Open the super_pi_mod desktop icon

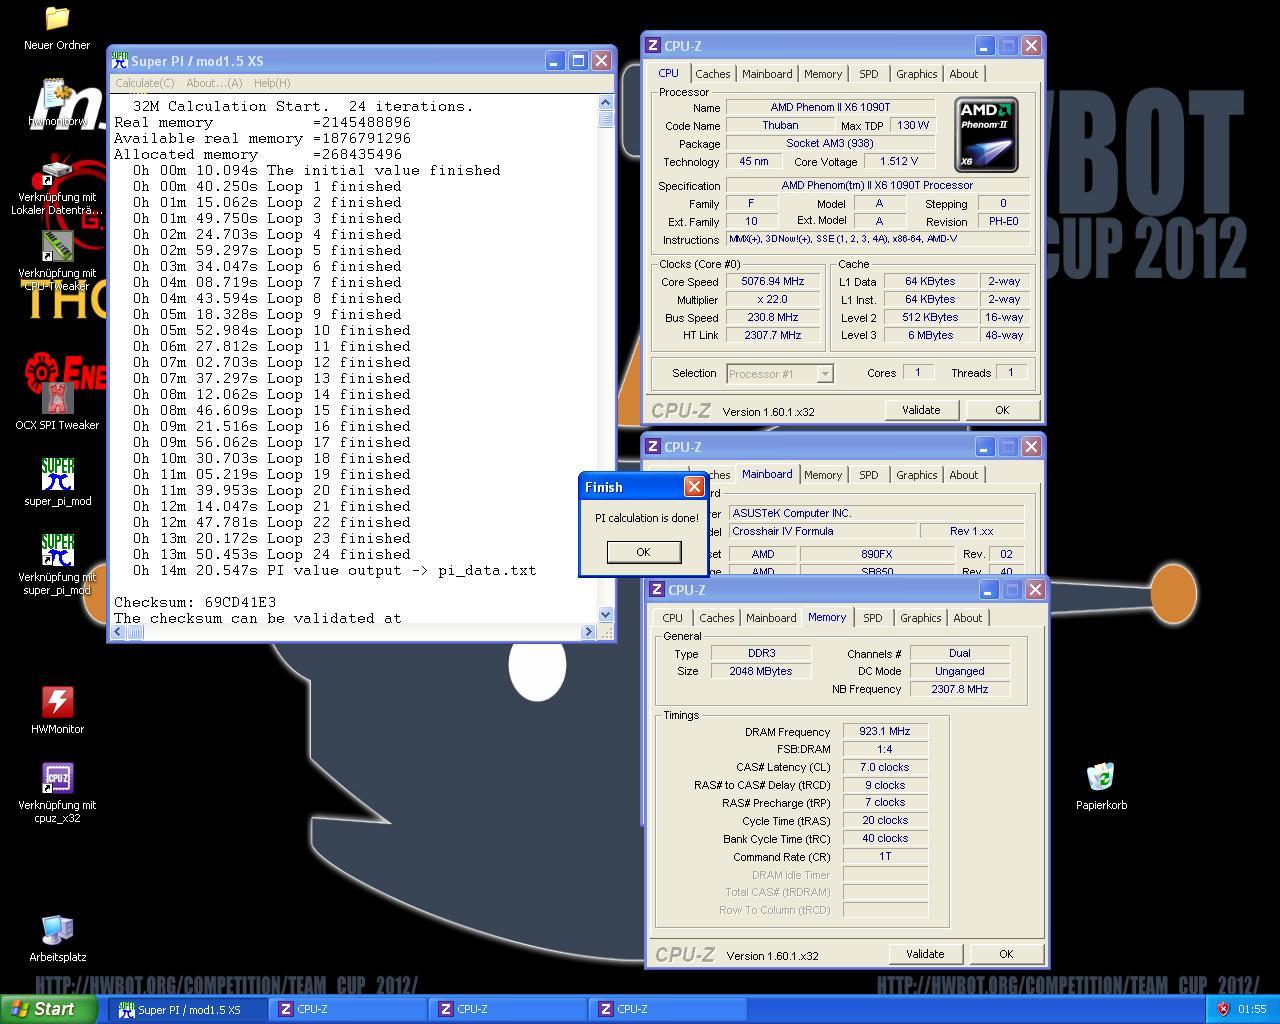tap(57, 474)
